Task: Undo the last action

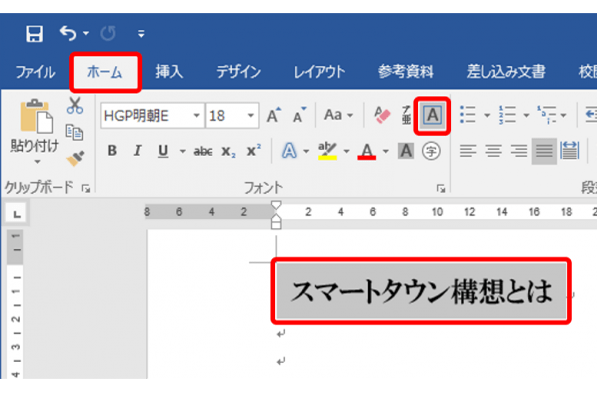Action: (x=68, y=33)
